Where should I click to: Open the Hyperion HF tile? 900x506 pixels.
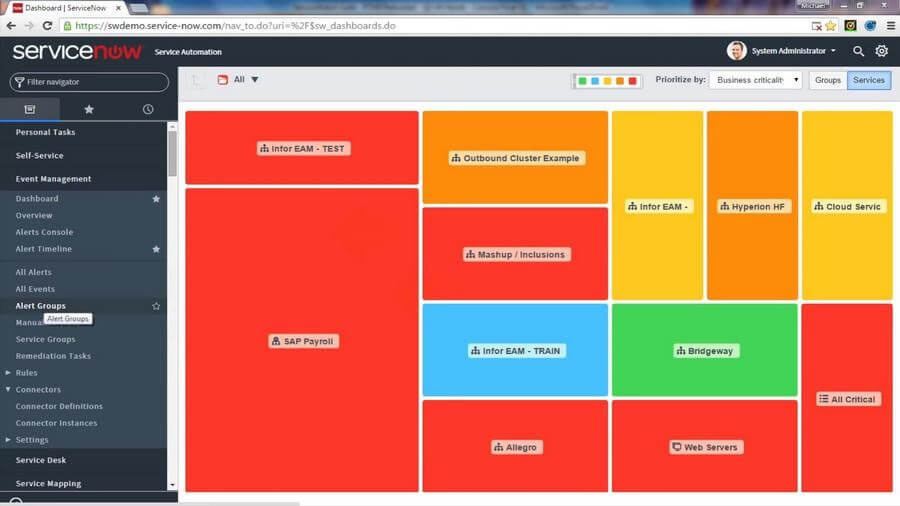point(752,206)
